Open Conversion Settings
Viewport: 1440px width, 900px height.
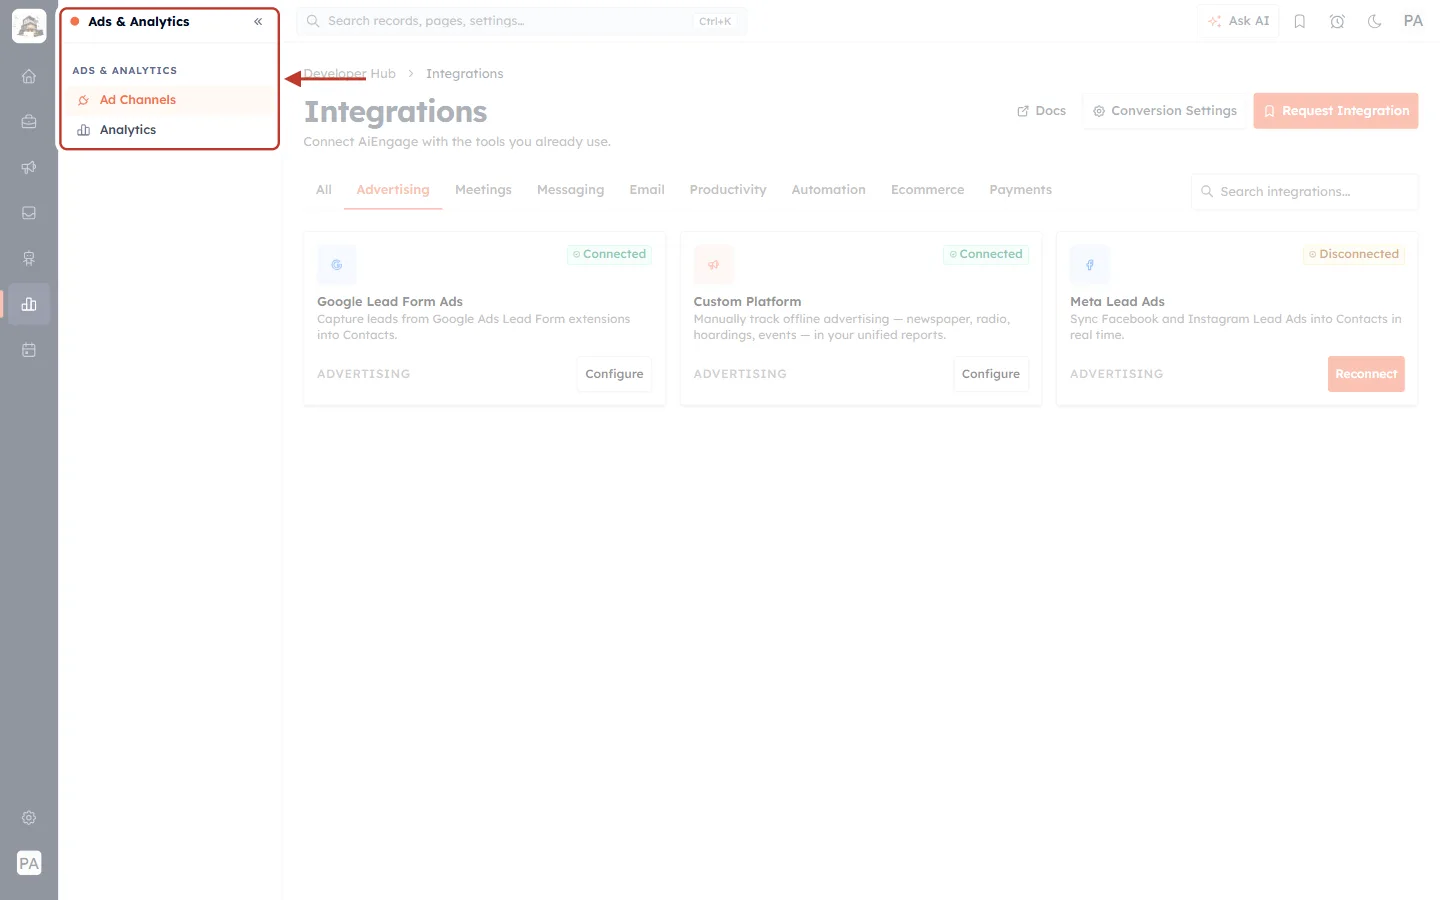[x=1165, y=111]
